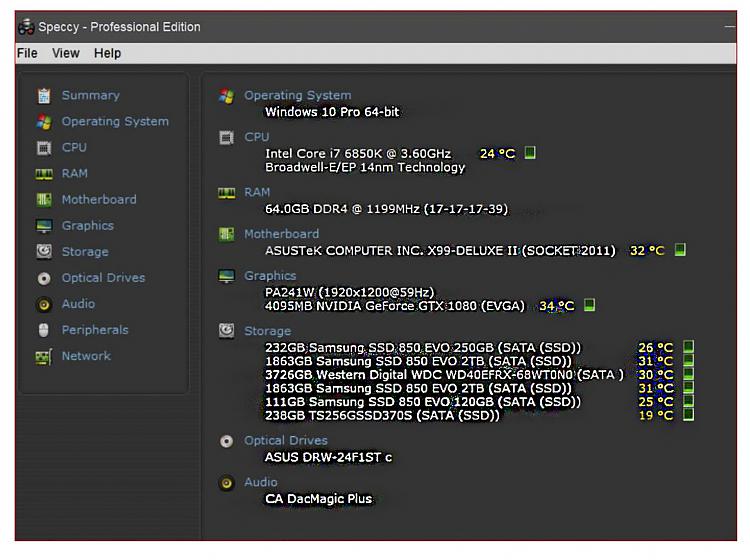Click the Optical Drives heading in summary pane
Image resolution: width=750 pixels, height=560 pixels.
pos(286,440)
